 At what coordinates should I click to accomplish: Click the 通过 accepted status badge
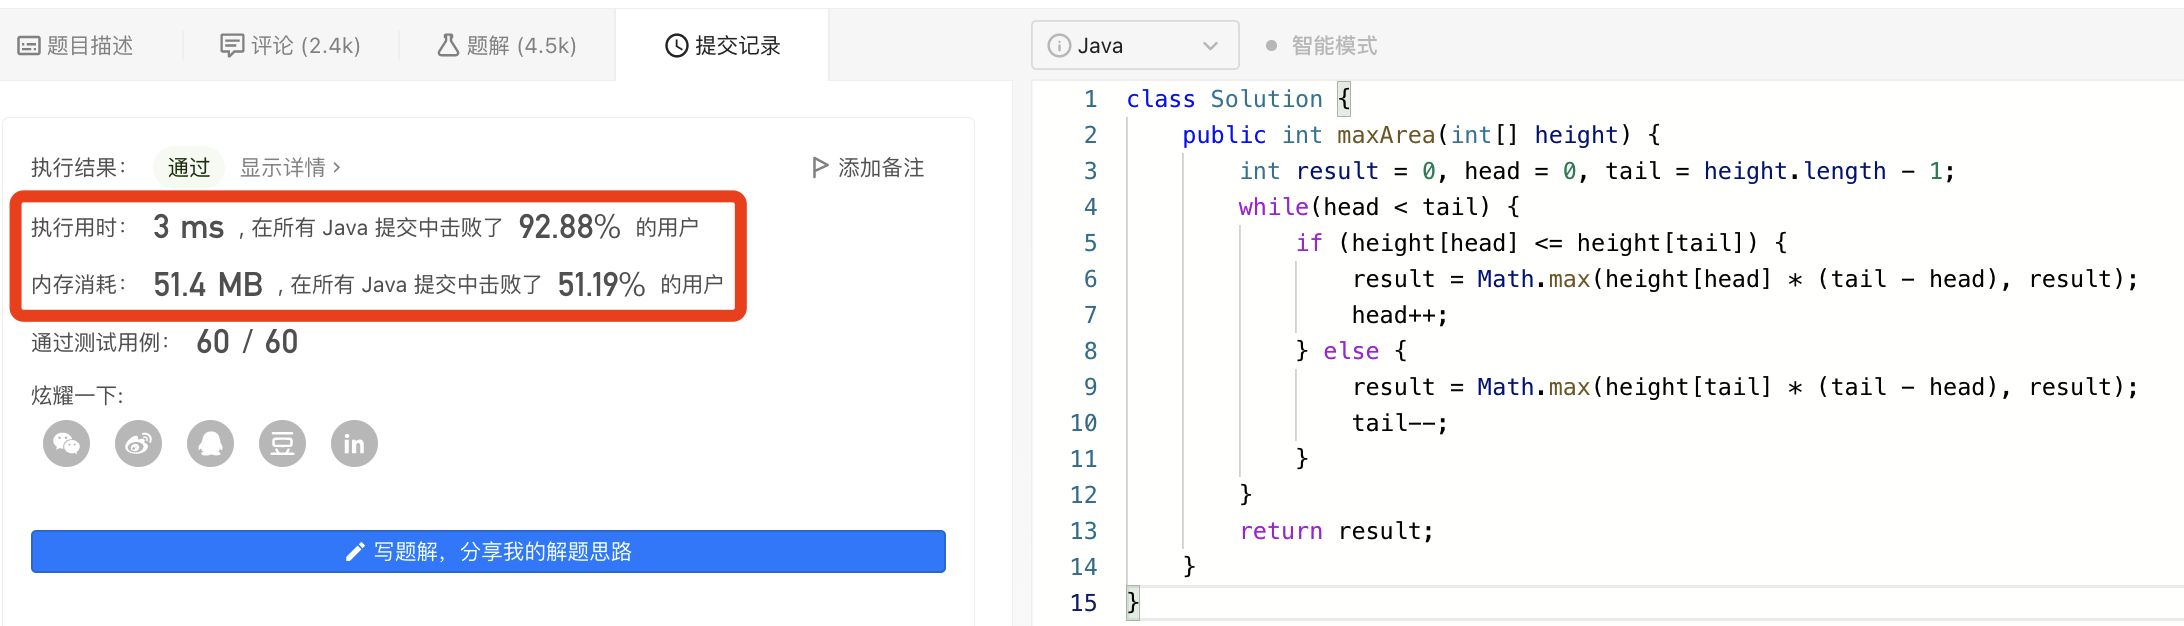pyautogui.click(x=189, y=167)
